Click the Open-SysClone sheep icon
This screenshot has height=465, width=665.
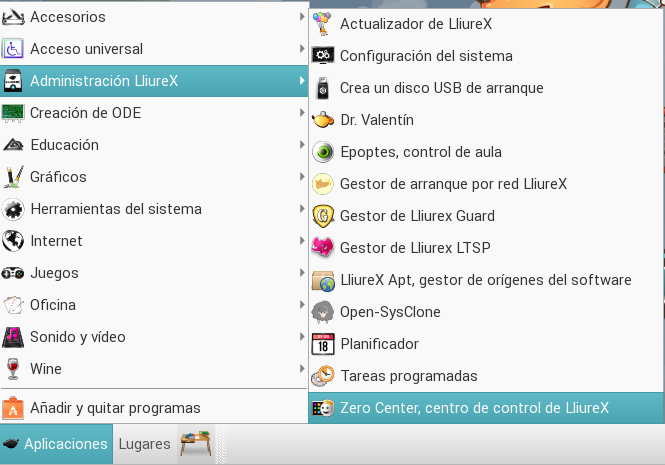pos(323,312)
